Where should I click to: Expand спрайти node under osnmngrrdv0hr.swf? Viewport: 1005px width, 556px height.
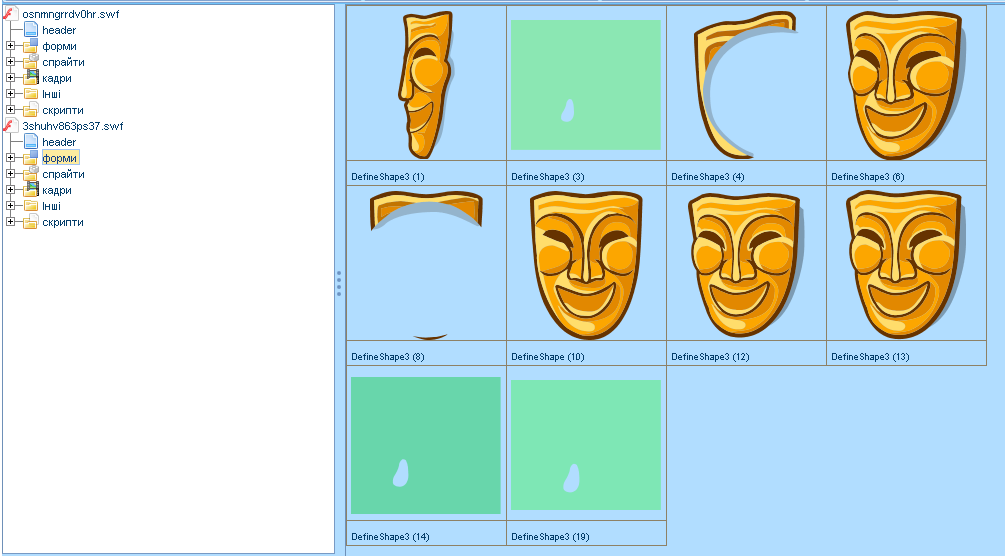pyautogui.click(x=10, y=62)
